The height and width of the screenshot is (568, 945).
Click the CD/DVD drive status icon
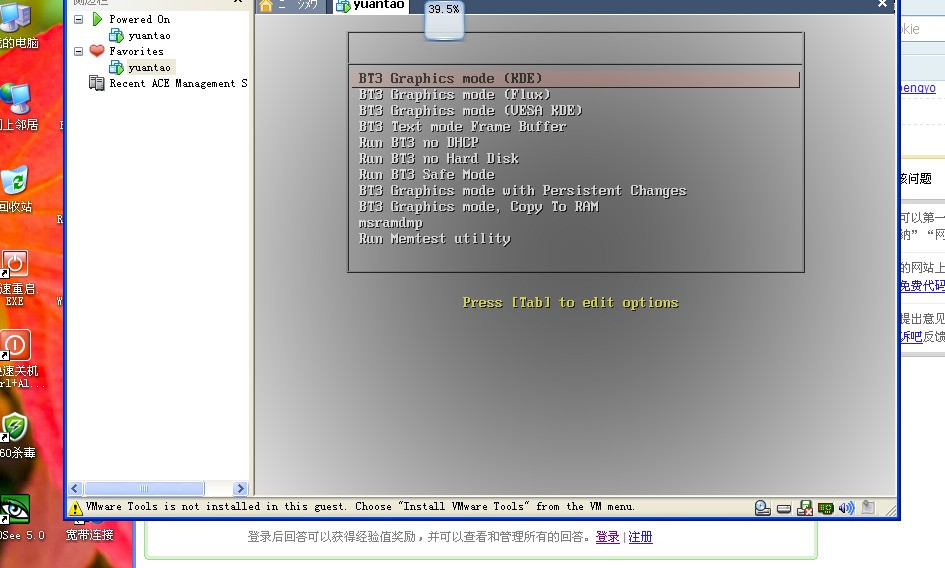click(x=762, y=508)
